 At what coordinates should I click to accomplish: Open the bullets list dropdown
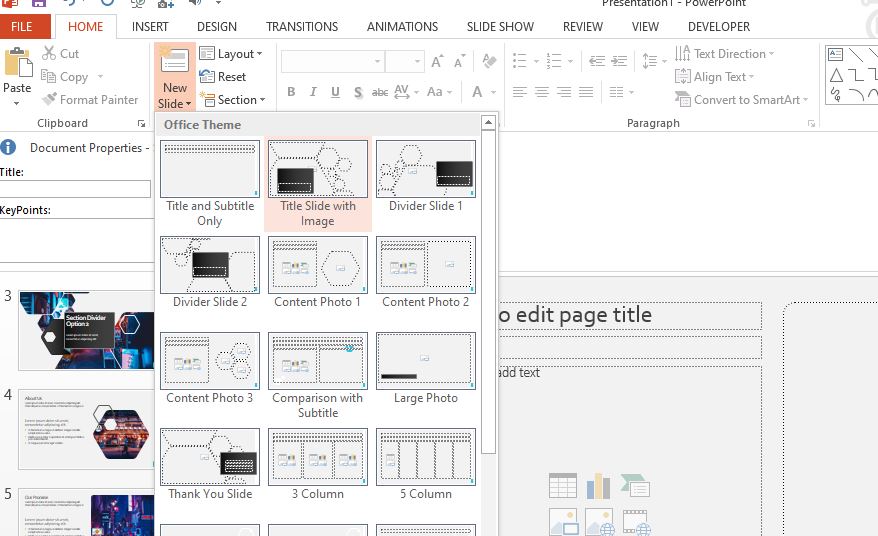point(536,61)
